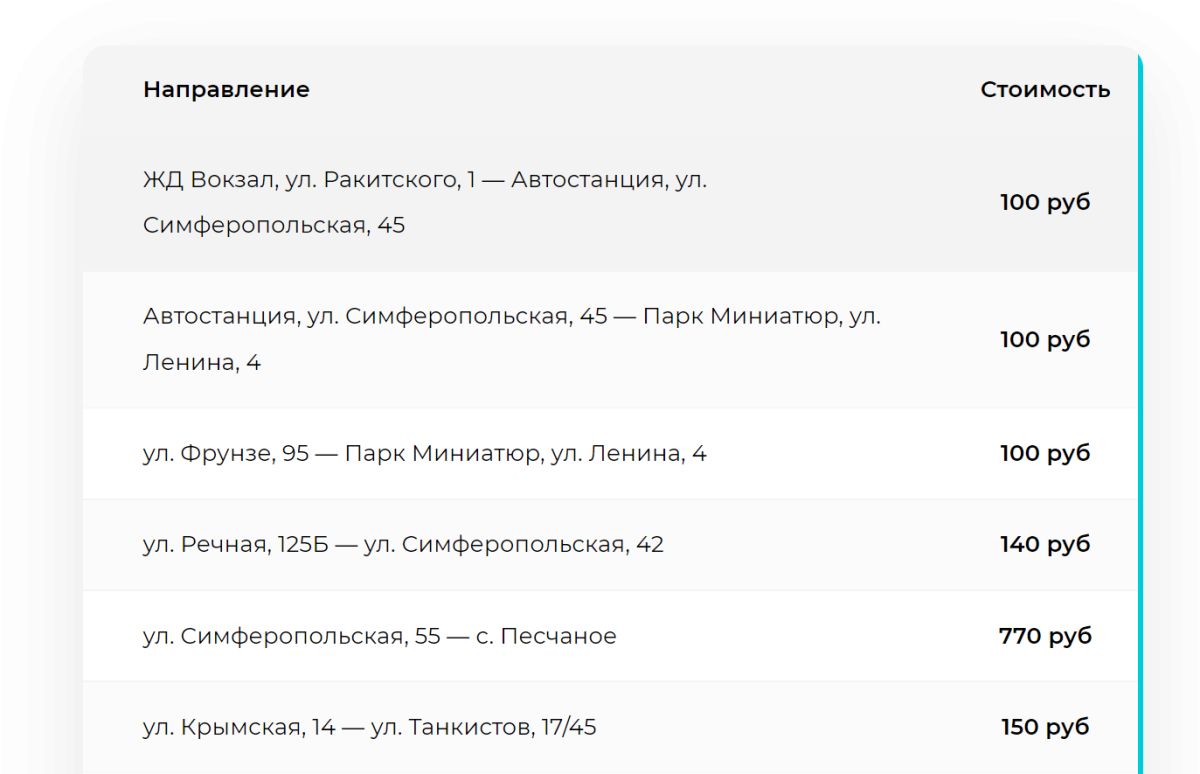
Task: Click 100 руб price for ЖД Вокзал route
Action: [1044, 203]
